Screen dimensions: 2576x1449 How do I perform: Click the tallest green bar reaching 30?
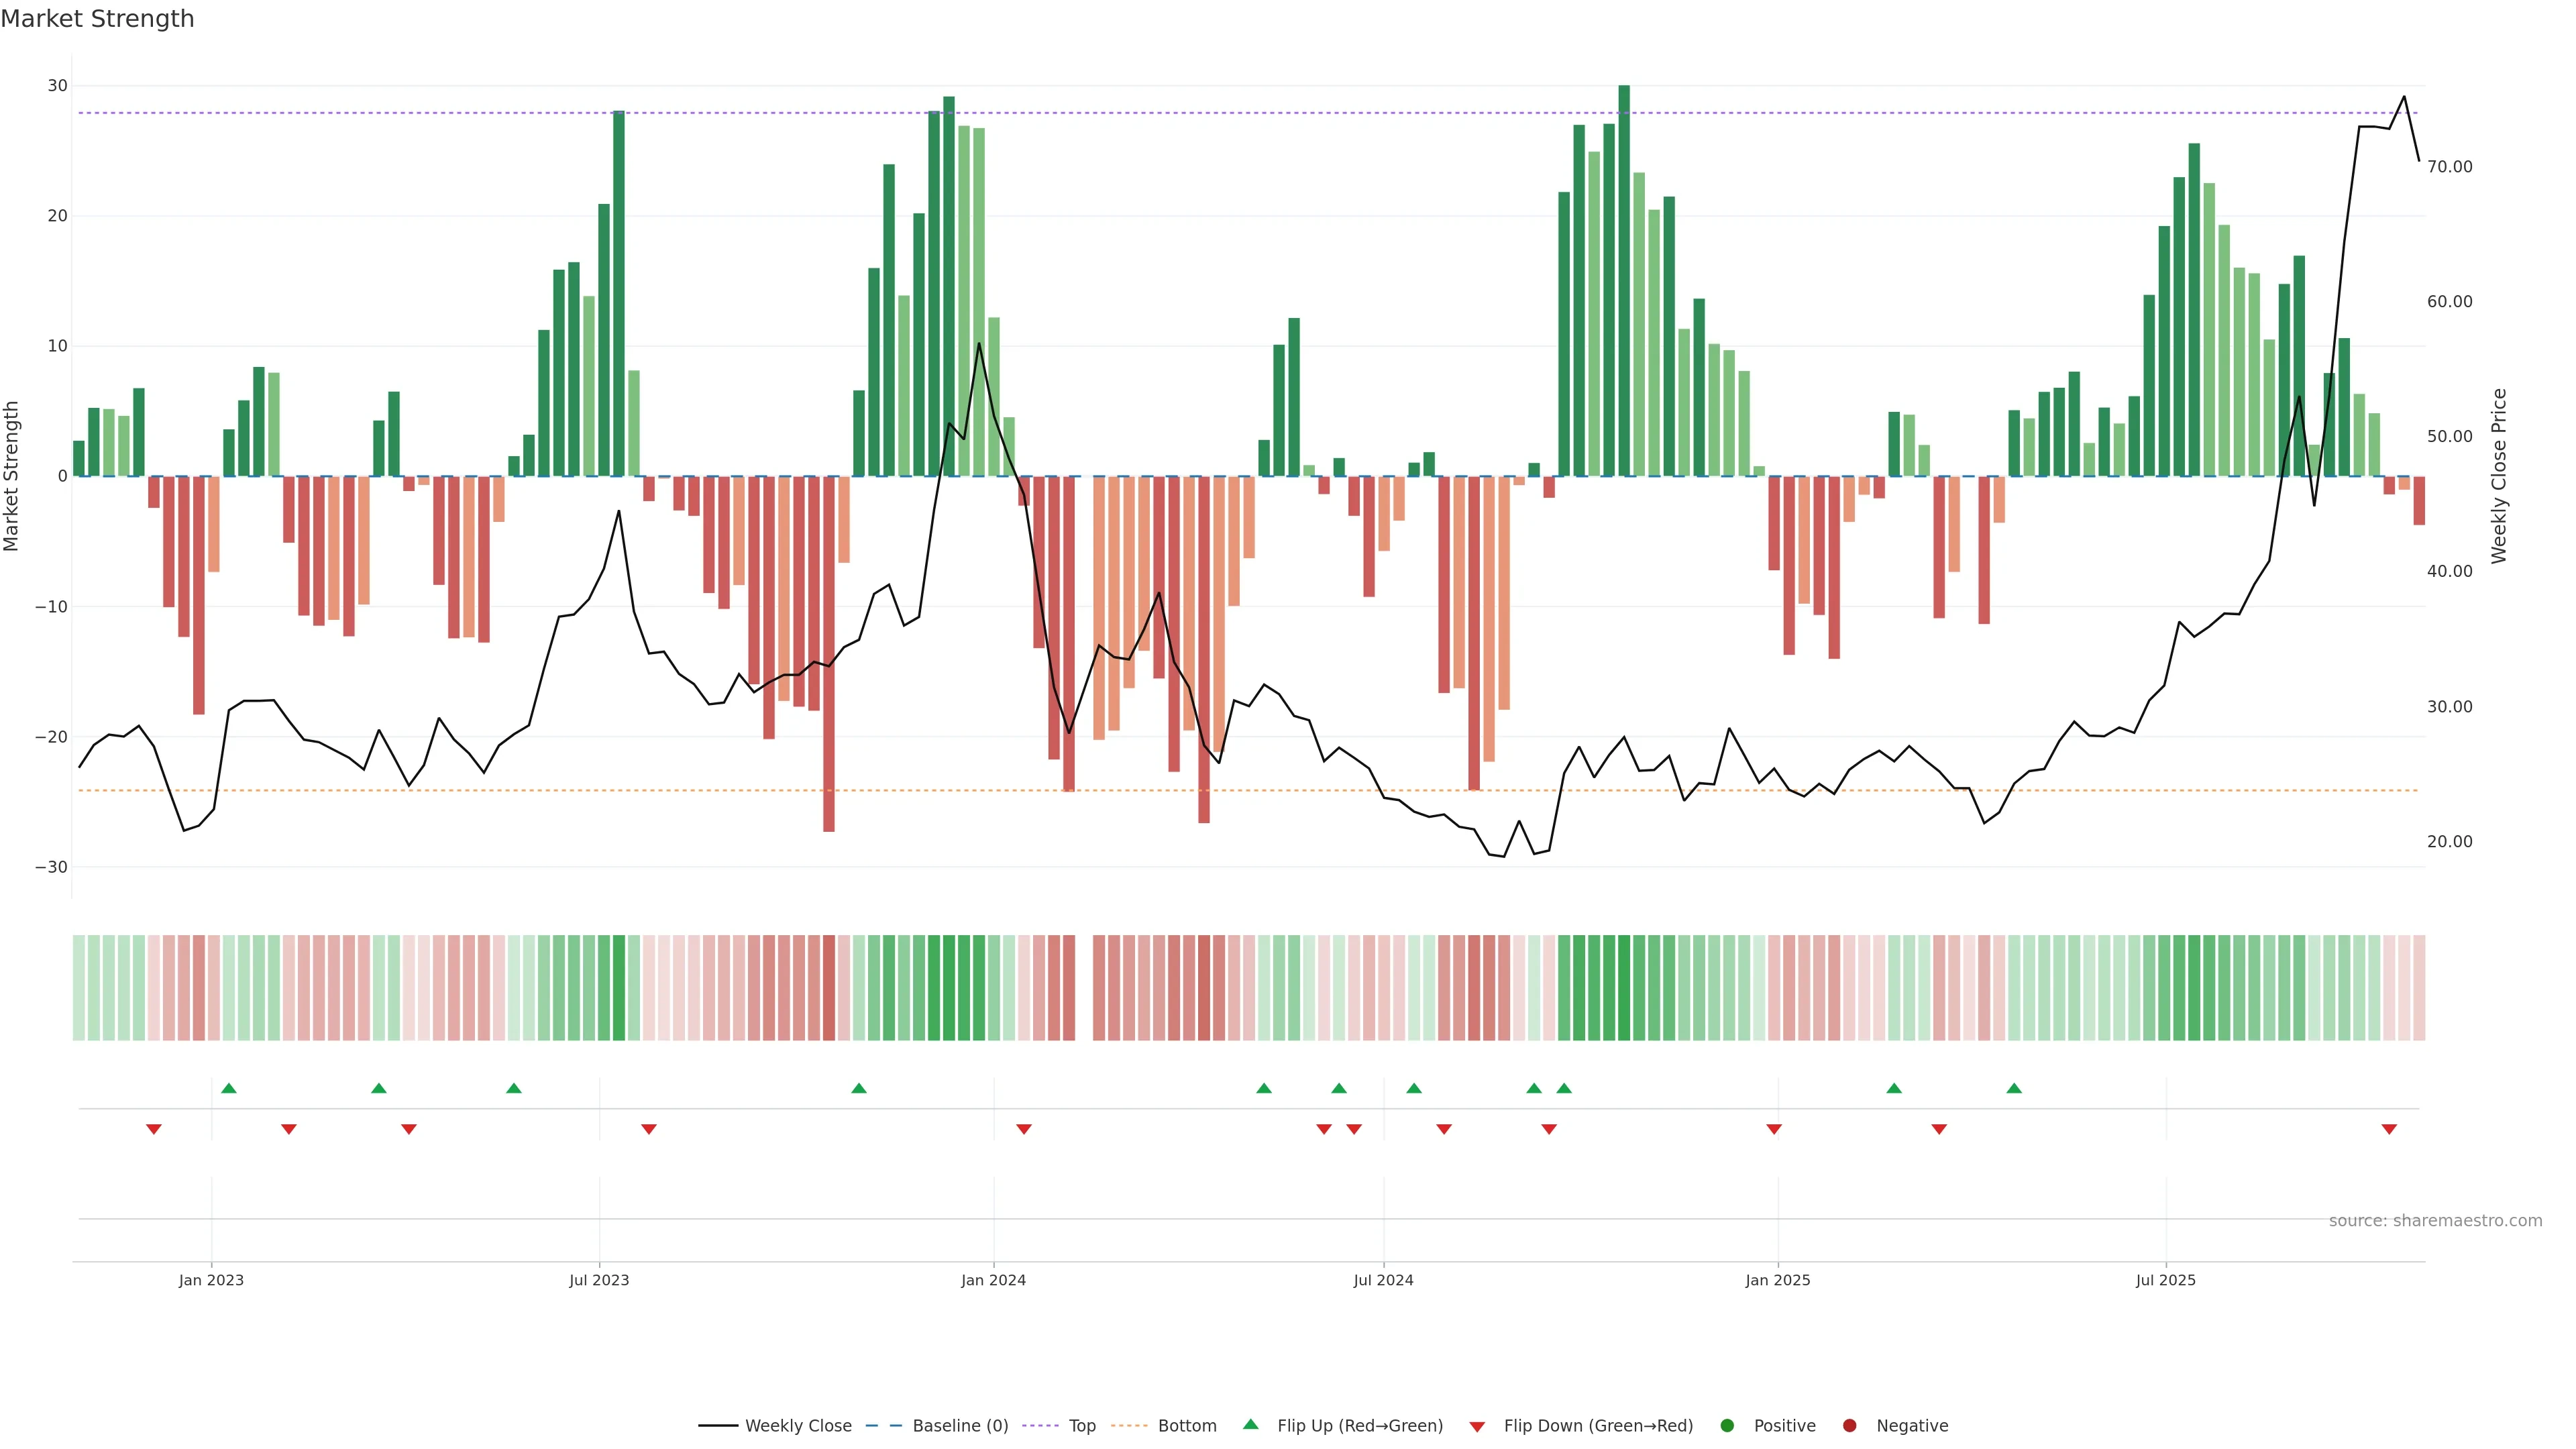click(1624, 280)
